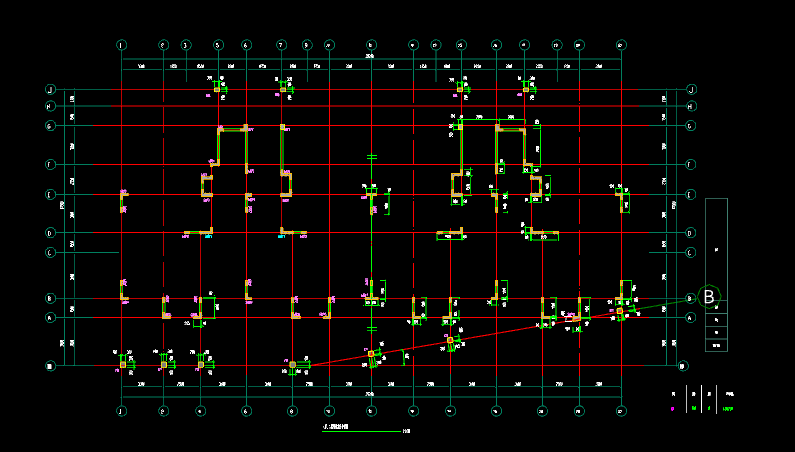Select axis bubble G on the left side

pyautogui.click(x=50, y=126)
